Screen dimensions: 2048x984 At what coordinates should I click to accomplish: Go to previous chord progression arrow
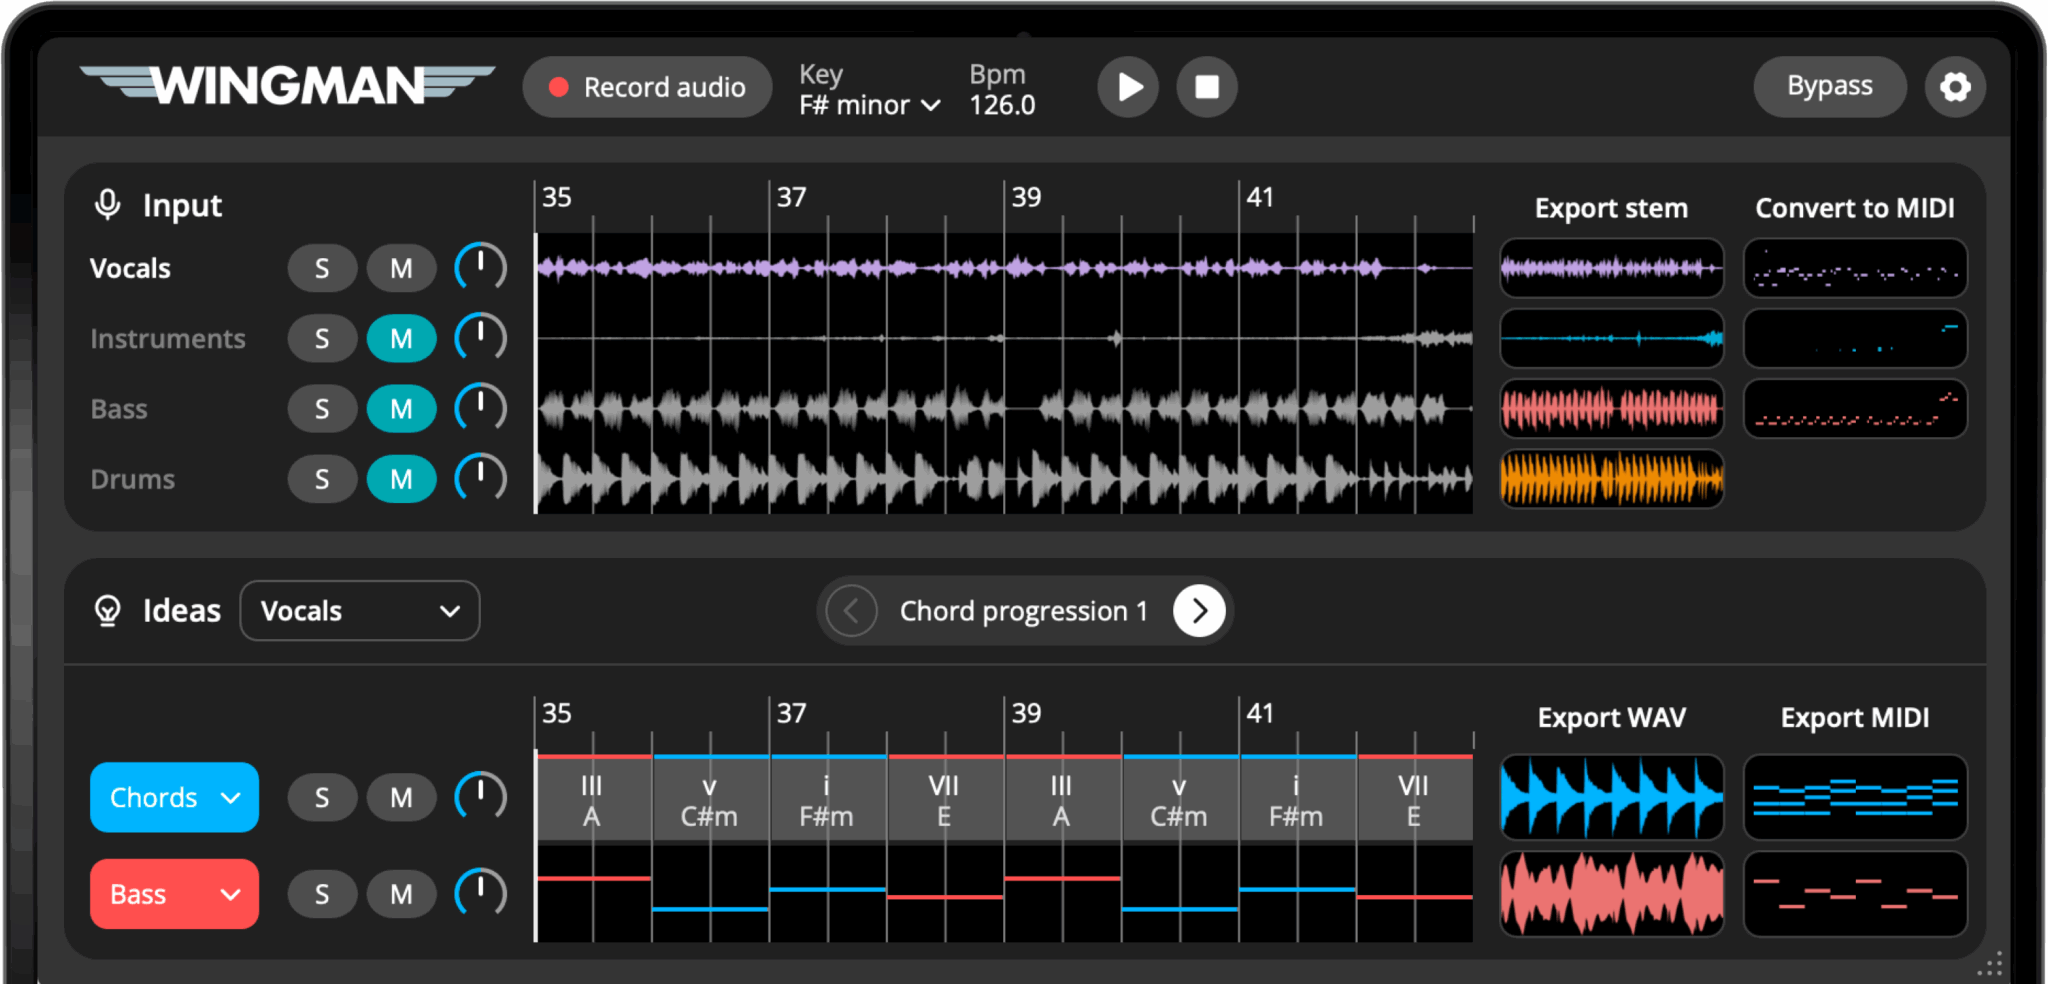852,611
